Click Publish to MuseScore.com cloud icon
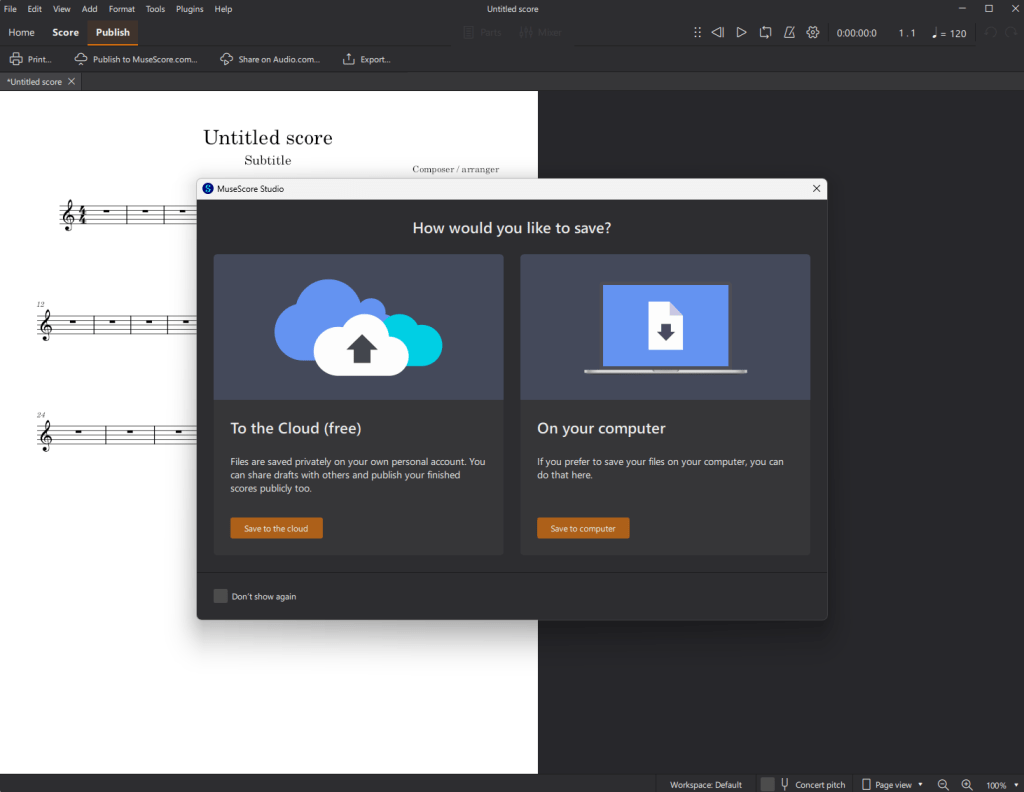Screen dimensions: 1024x792 coord(82,59)
